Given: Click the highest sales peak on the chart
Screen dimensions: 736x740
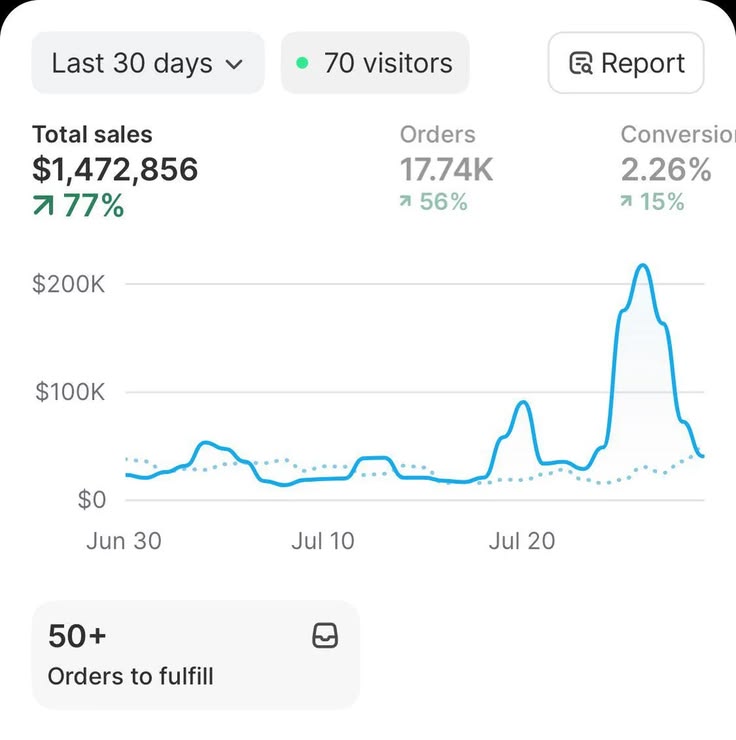Looking at the screenshot, I should point(643,266).
